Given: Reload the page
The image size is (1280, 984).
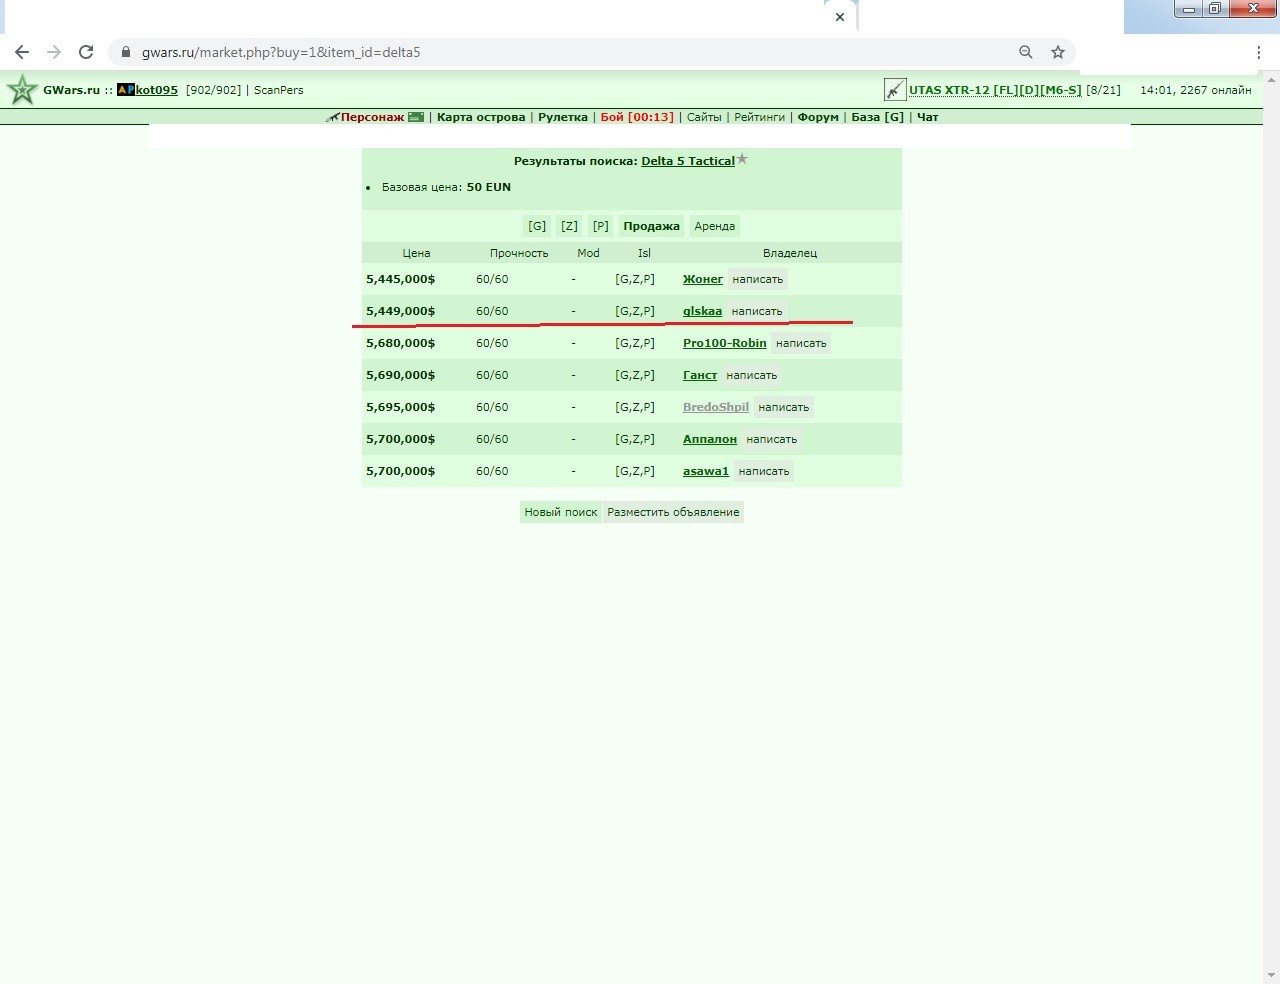Looking at the screenshot, I should pos(86,52).
